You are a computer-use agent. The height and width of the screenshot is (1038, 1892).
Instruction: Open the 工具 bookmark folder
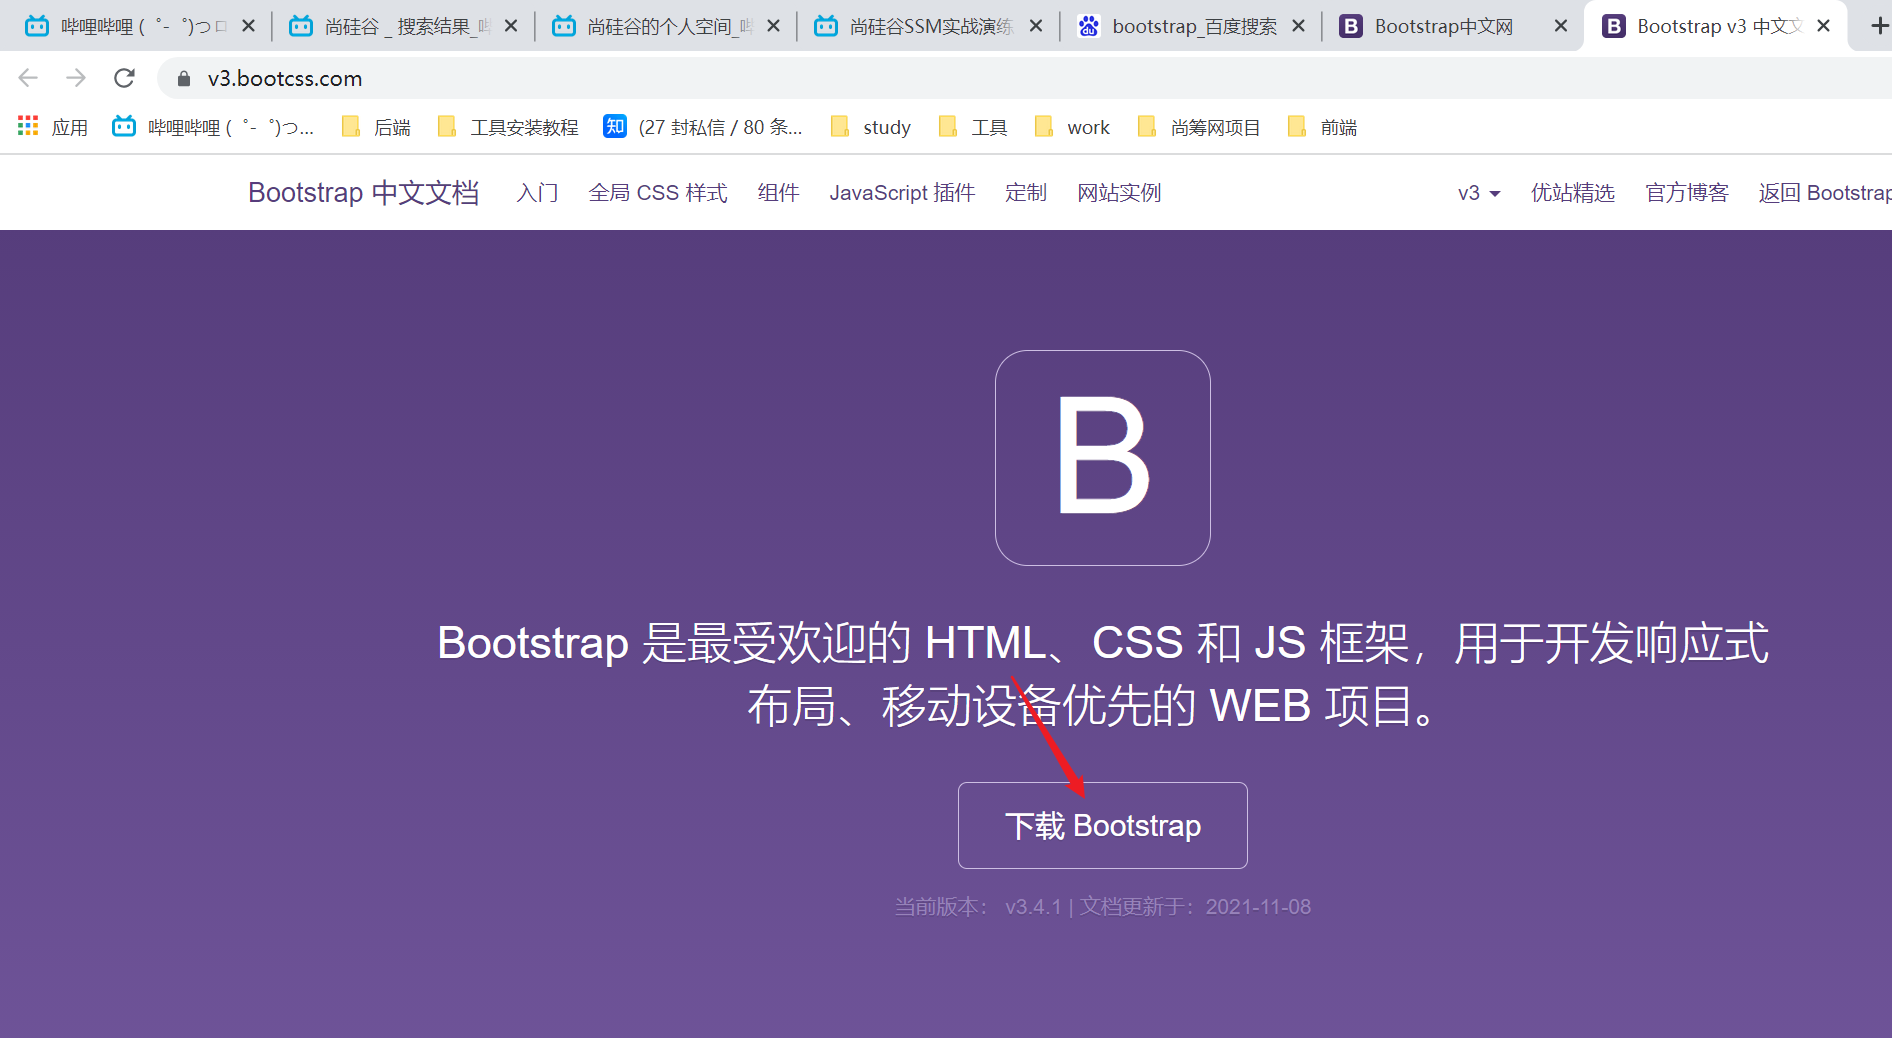pyautogui.click(x=973, y=127)
